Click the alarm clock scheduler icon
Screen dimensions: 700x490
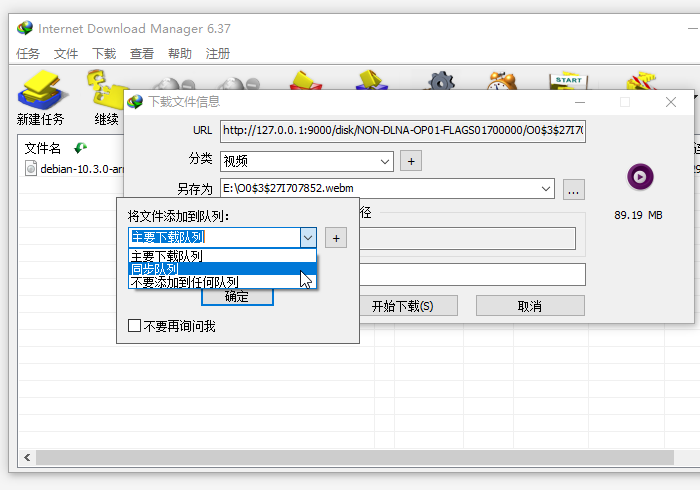[x=502, y=81]
